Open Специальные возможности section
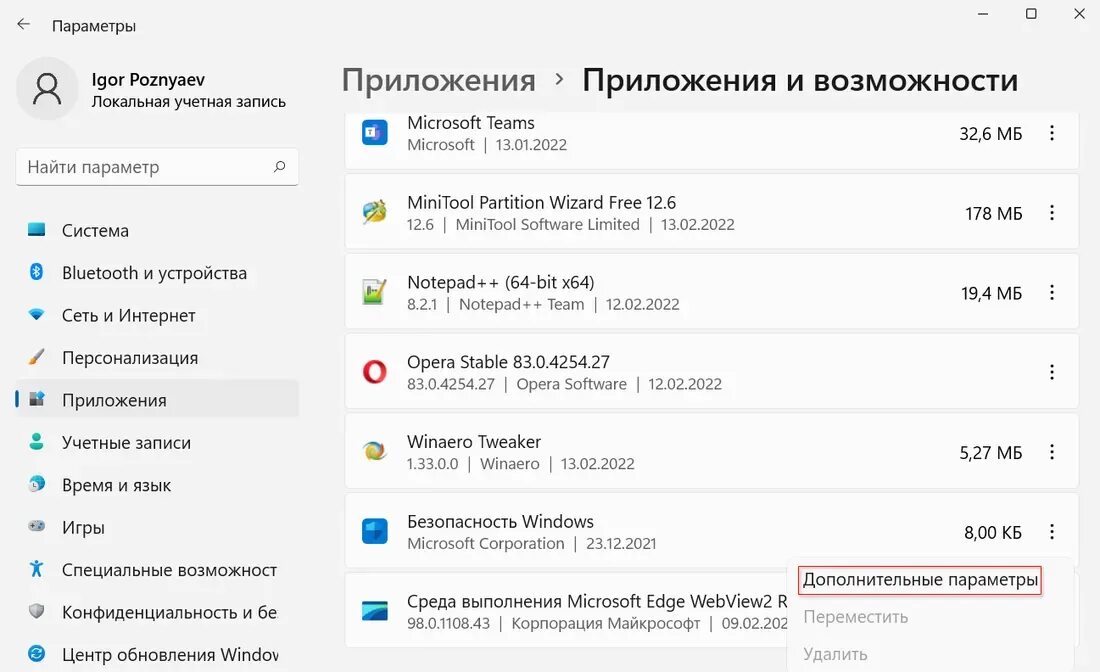This screenshot has width=1100, height=672. (157, 570)
